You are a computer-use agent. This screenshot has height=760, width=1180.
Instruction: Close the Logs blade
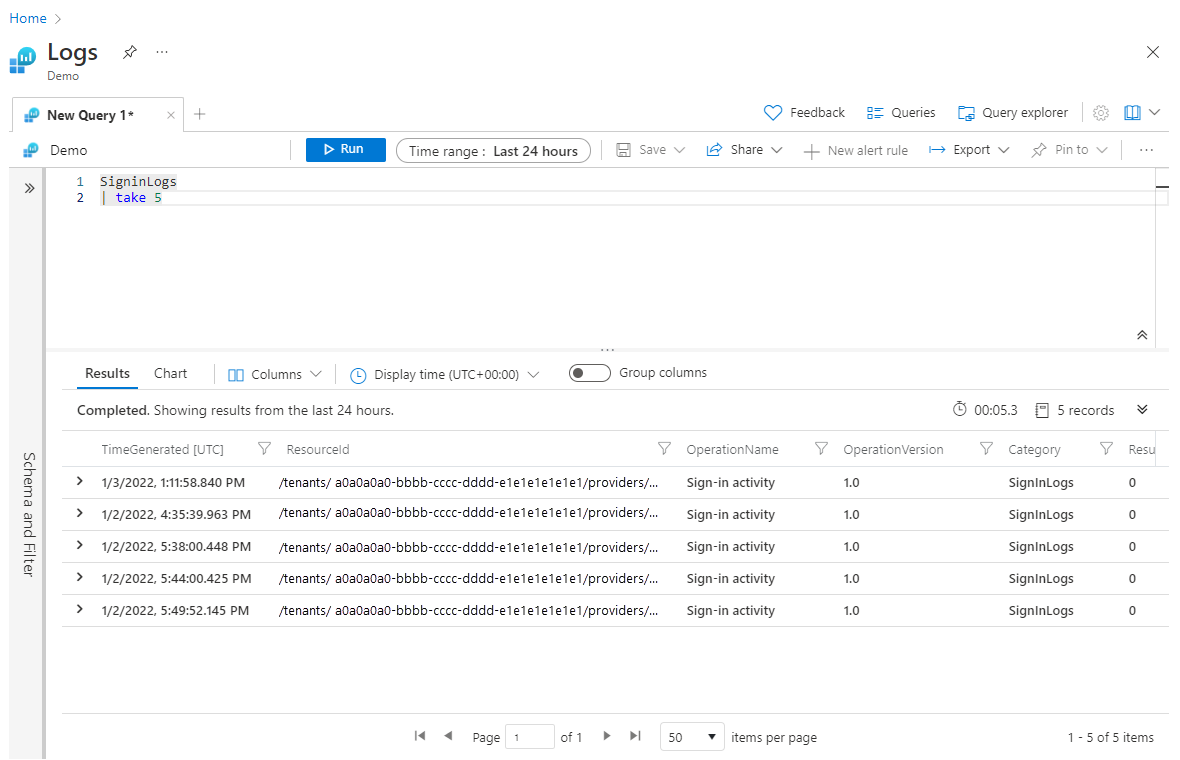click(x=1152, y=52)
